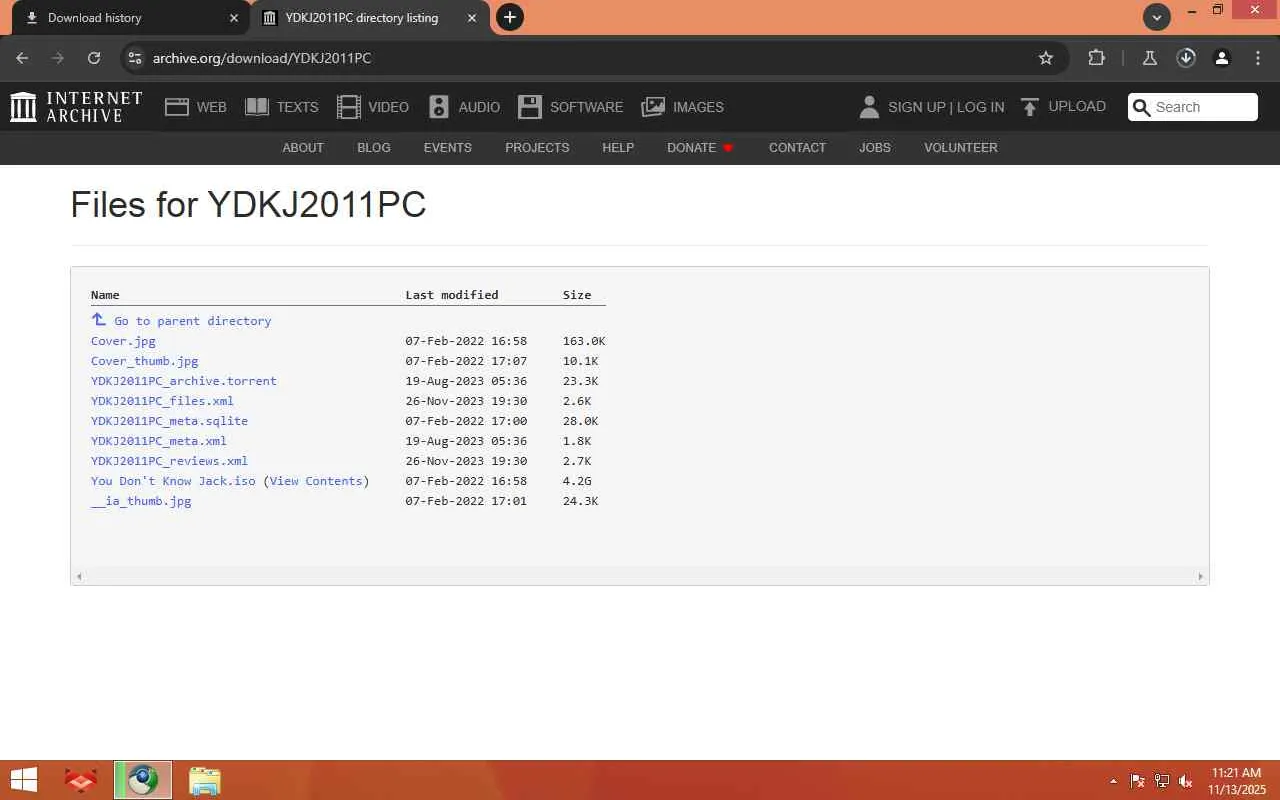Click the volume icon in system tray

[1186, 781]
